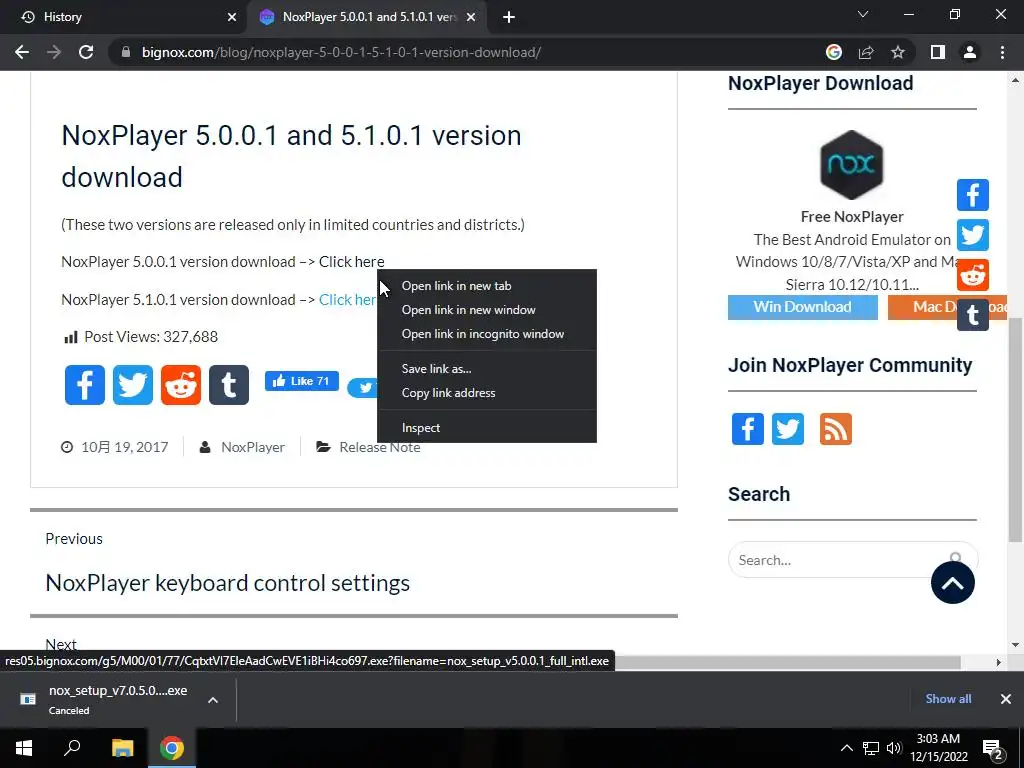Close the History tab
1024x768 pixels.
tap(232, 17)
